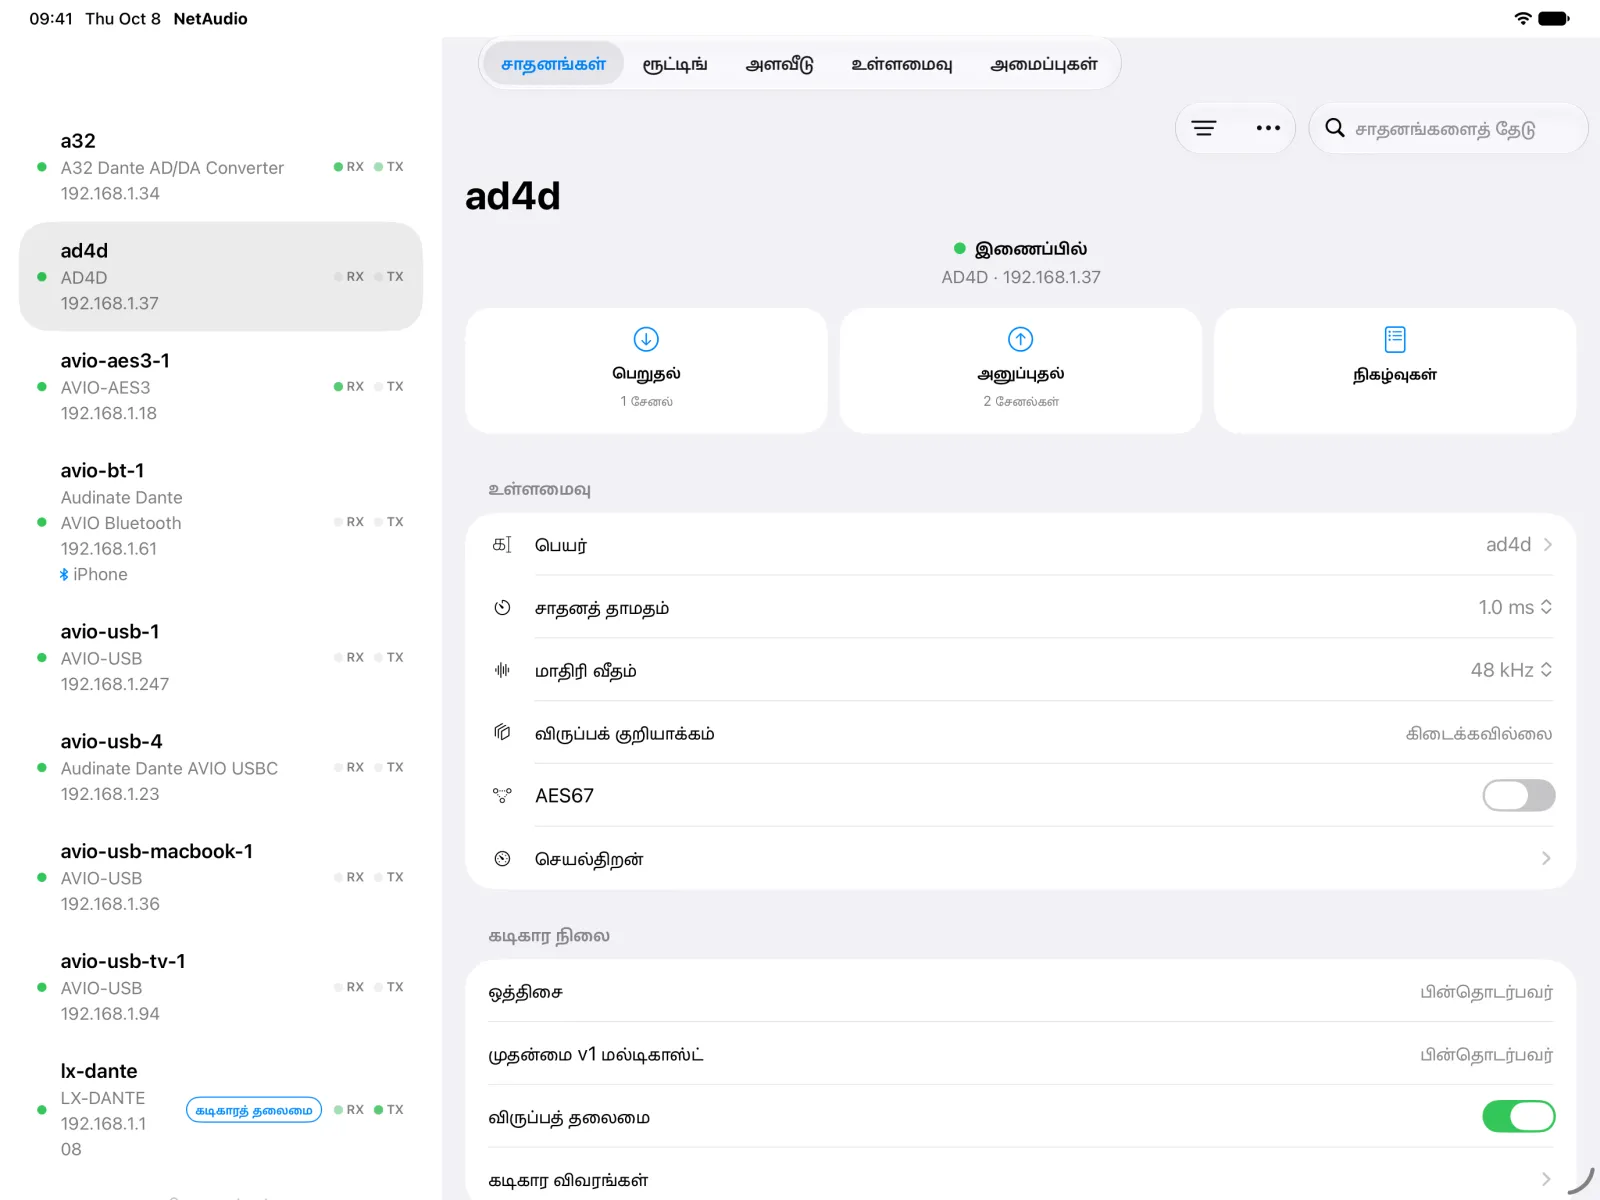
Task: Open the அனுப்புதல் transmit channels card
Action: click(x=1020, y=370)
